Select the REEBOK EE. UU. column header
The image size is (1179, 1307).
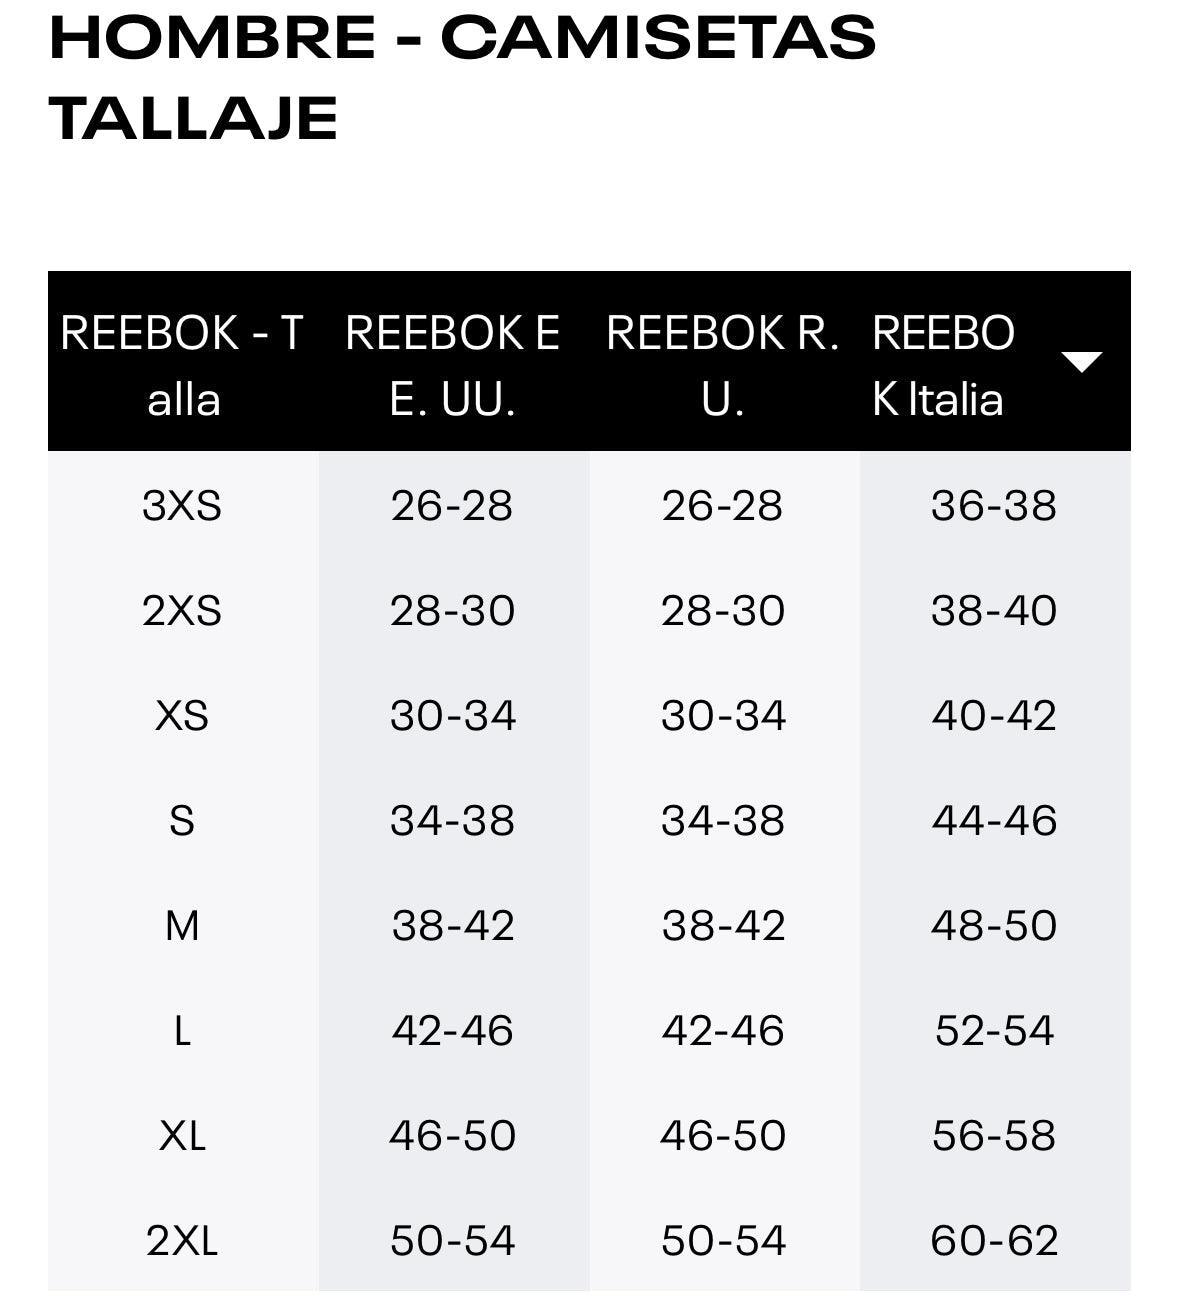[x=452, y=365]
